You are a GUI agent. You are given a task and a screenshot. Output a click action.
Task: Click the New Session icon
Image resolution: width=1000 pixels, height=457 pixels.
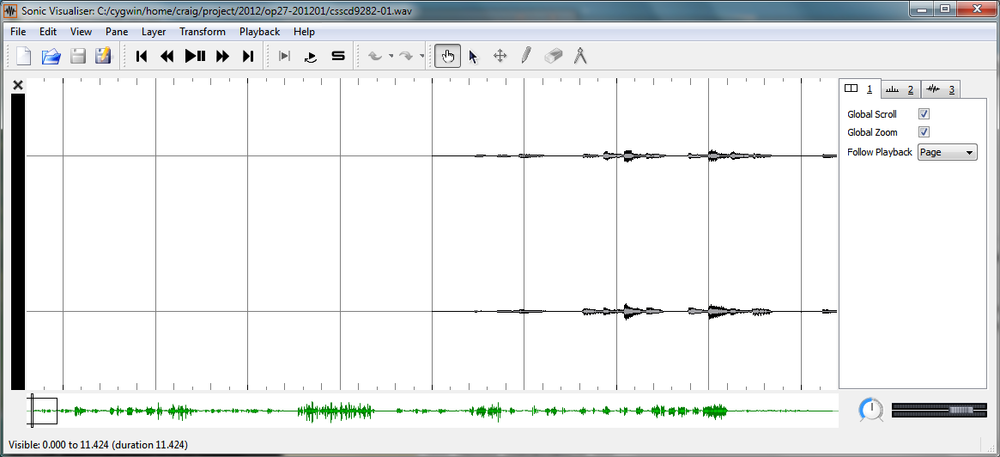[x=24, y=56]
